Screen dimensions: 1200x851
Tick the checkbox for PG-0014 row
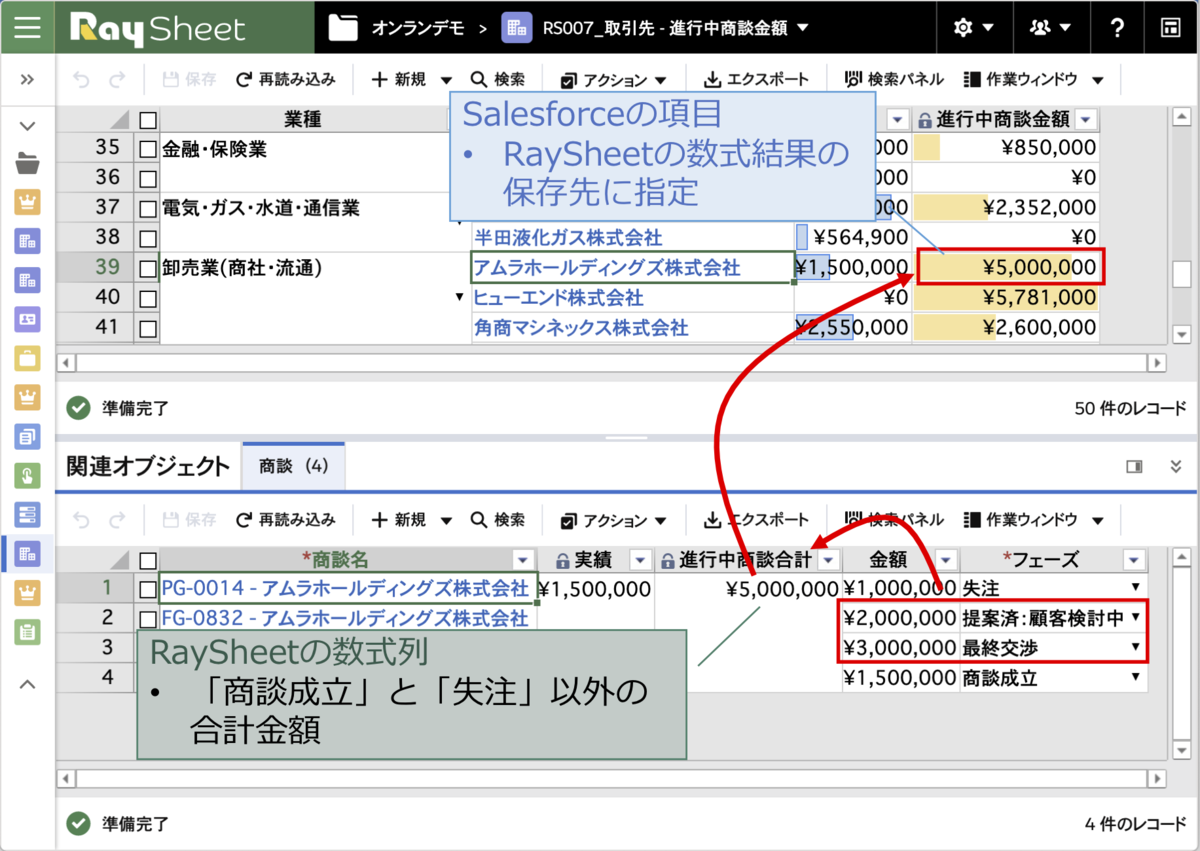coord(148,589)
